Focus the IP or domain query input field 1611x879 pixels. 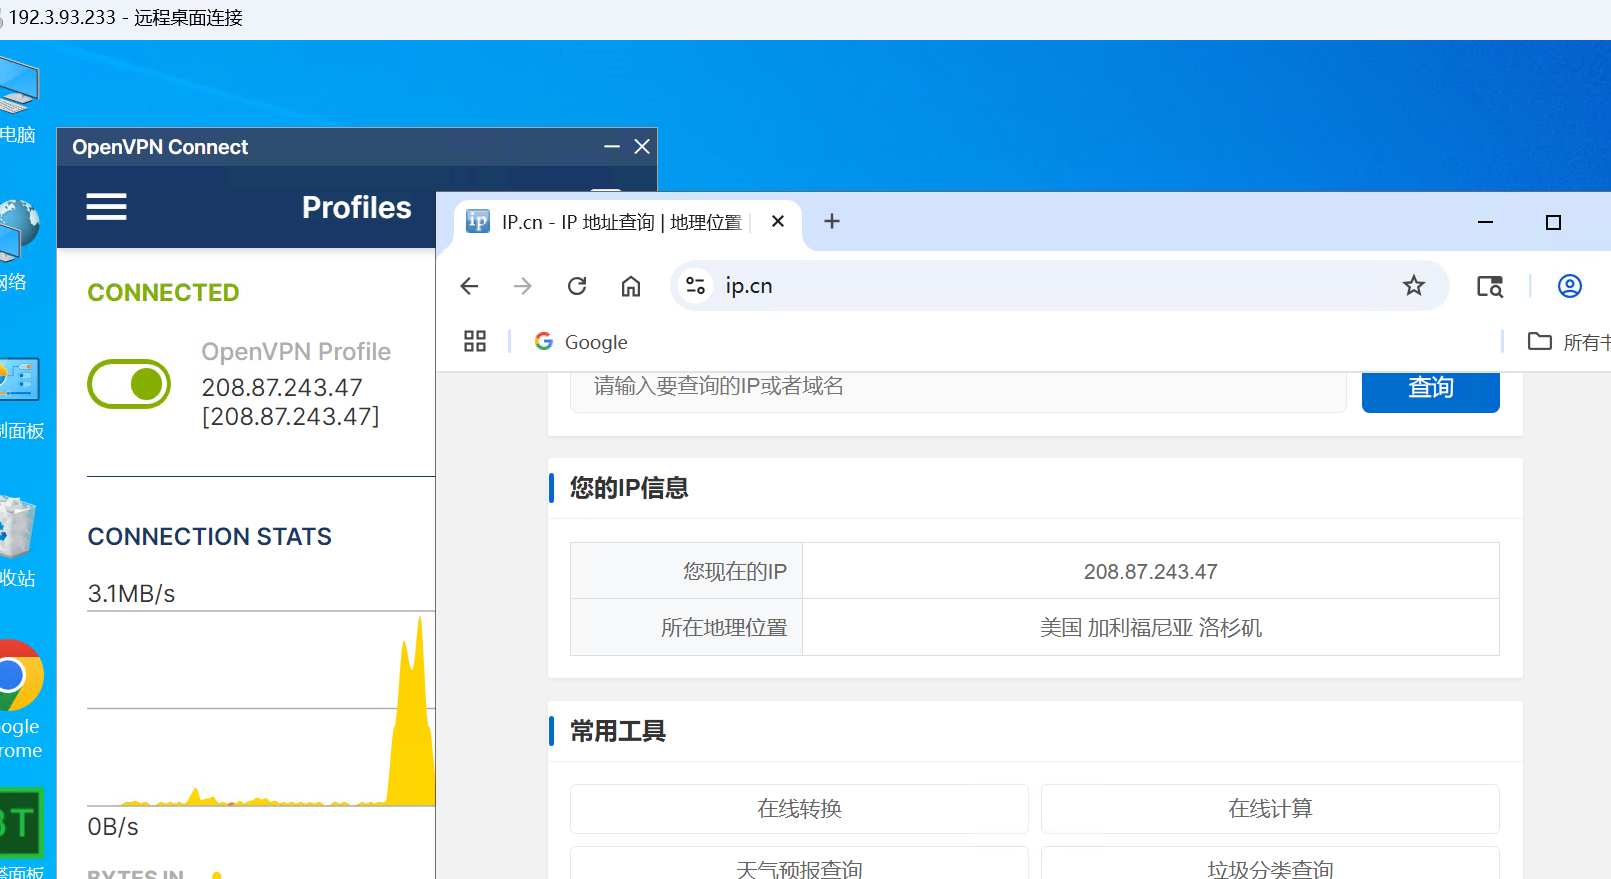(957, 388)
